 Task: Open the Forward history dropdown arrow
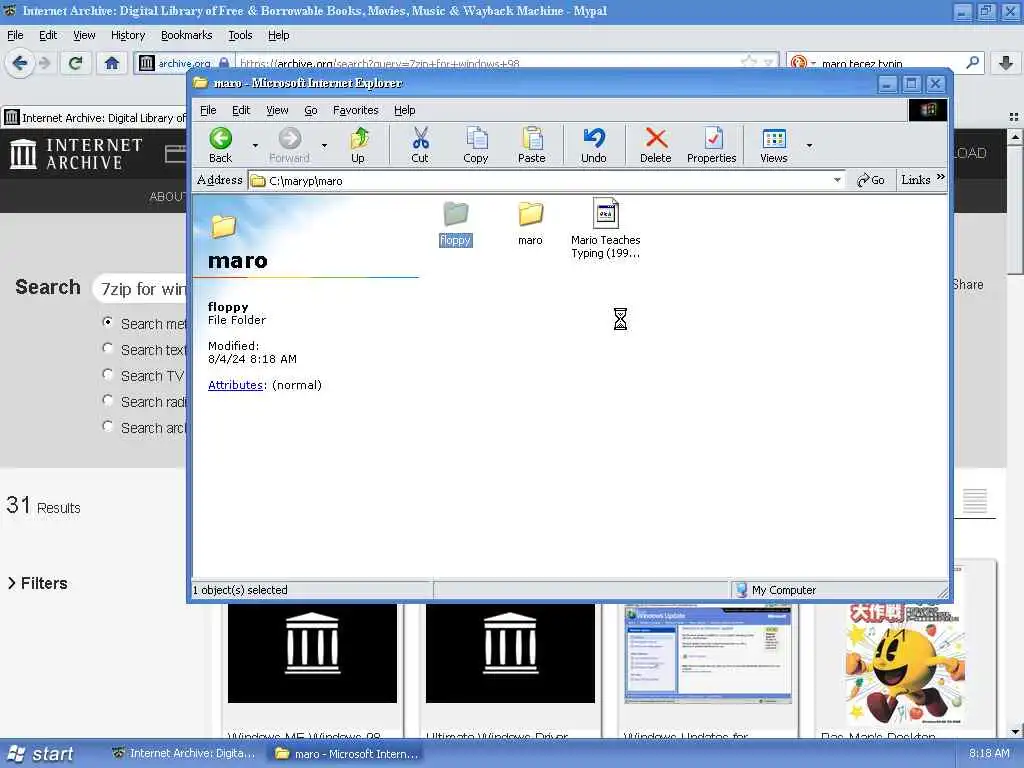[325, 146]
